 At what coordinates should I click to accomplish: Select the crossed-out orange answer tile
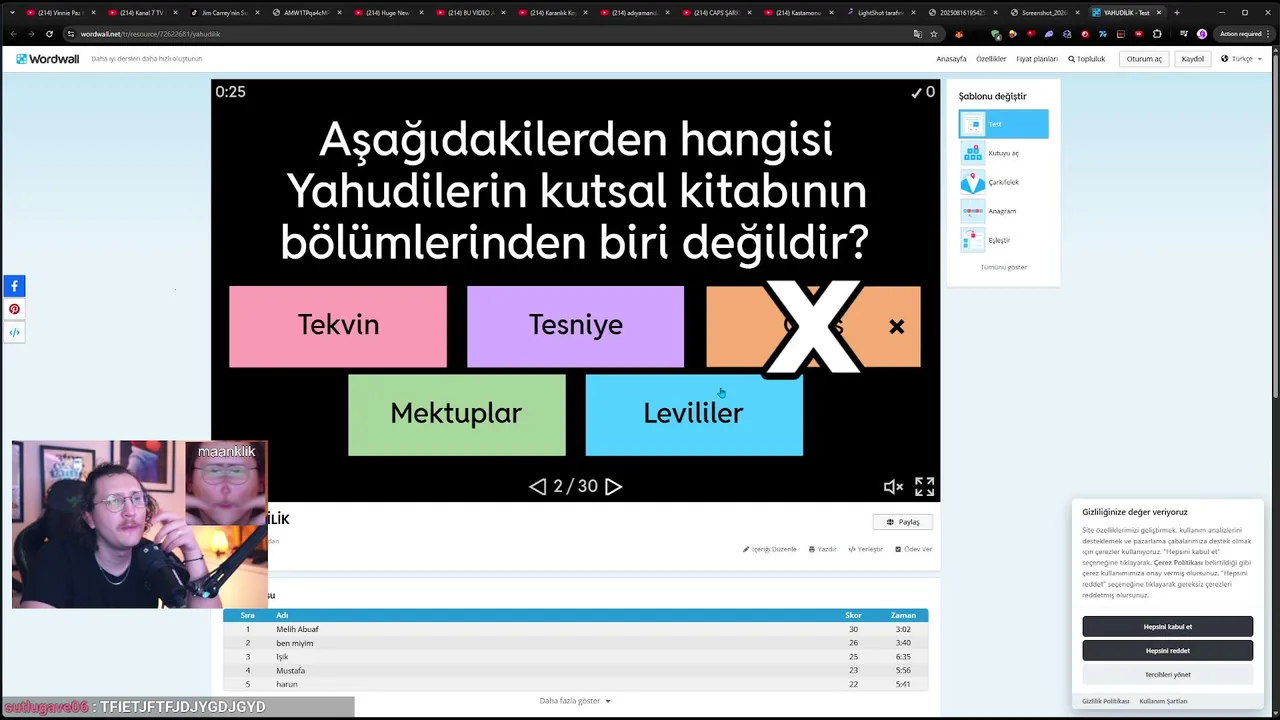point(813,326)
